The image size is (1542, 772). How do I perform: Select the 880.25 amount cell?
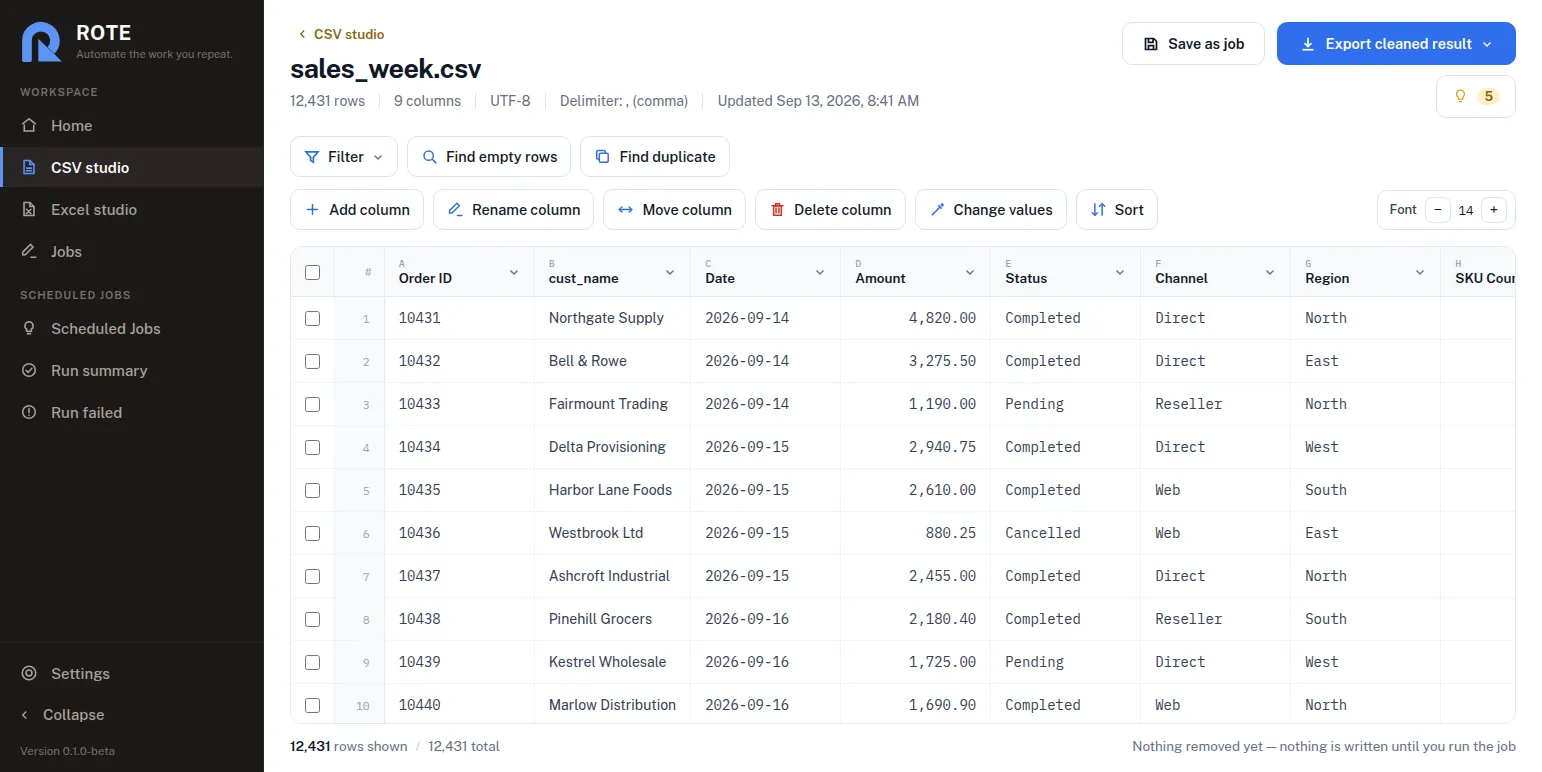point(916,533)
